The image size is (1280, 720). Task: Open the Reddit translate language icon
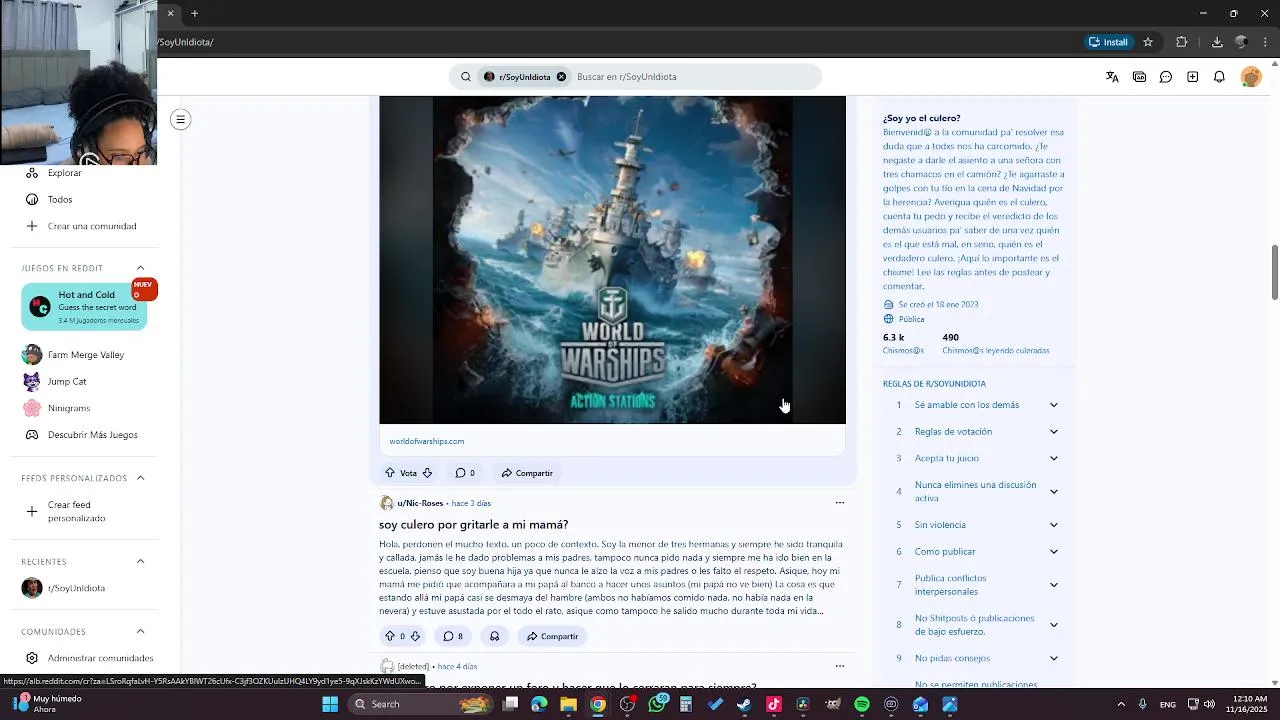click(1112, 77)
